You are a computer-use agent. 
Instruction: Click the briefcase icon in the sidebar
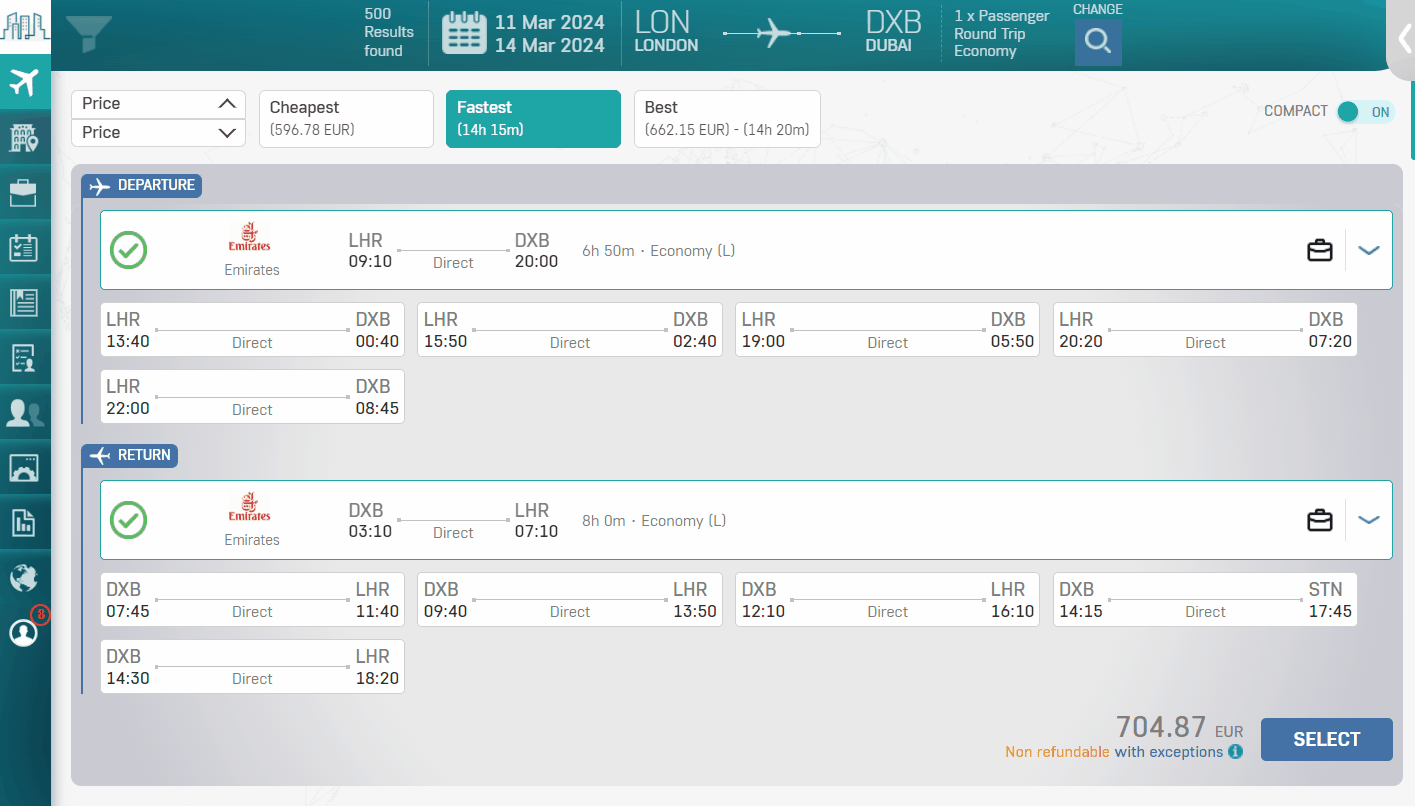pyautogui.click(x=24, y=192)
